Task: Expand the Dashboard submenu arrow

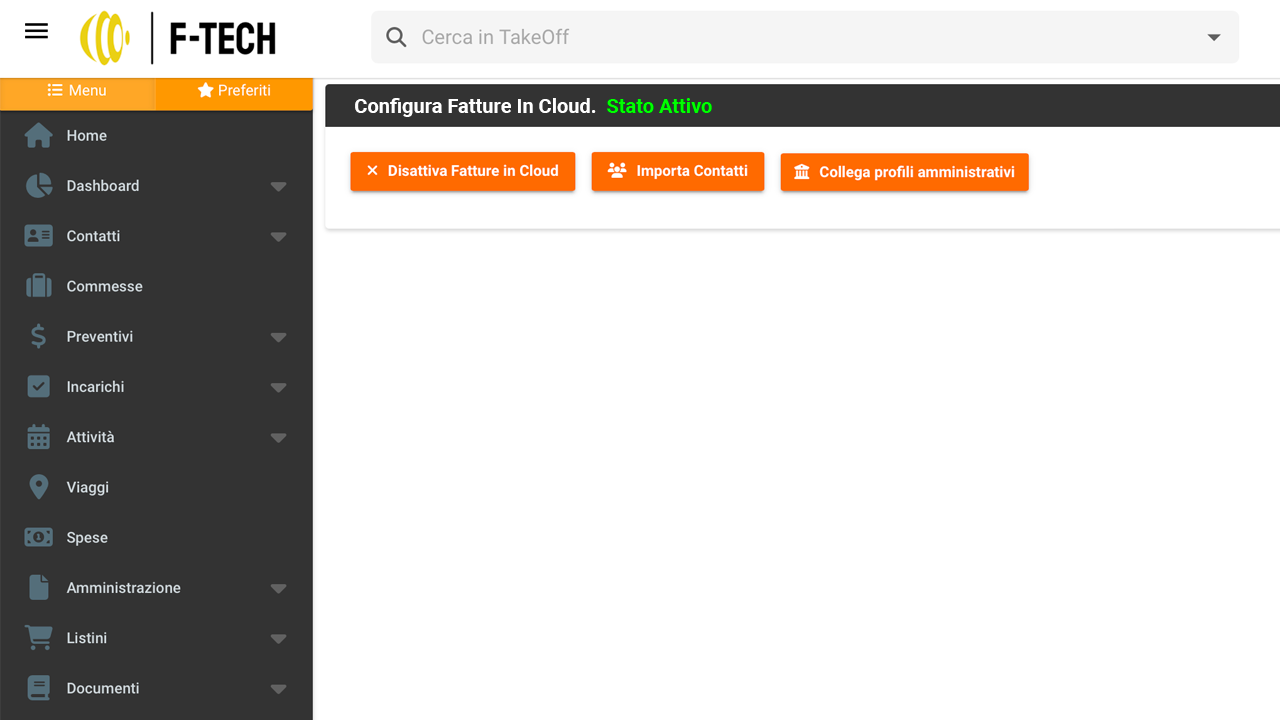Action: (x=279, y=186)
